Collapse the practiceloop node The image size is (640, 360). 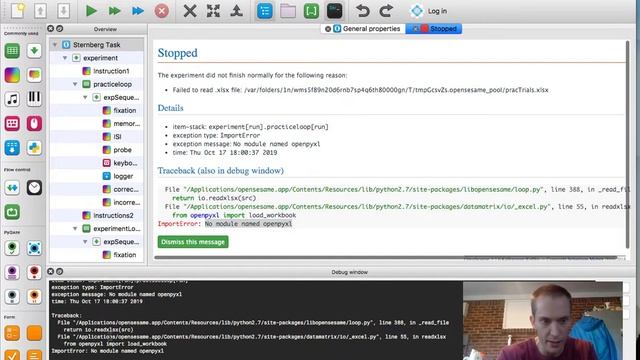(x=75, y=84)
